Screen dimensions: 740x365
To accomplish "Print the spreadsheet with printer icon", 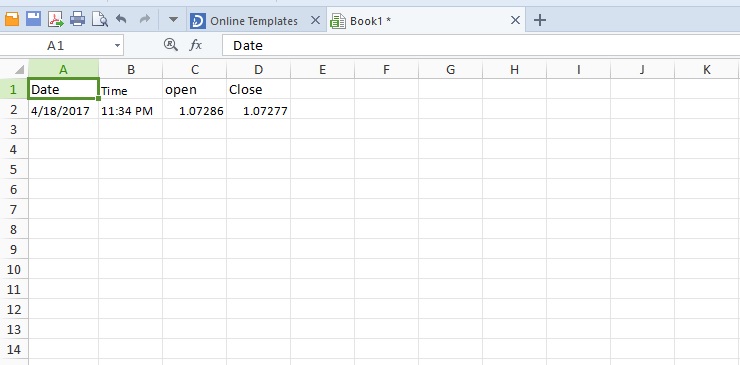I will click(x=77, y=19).
